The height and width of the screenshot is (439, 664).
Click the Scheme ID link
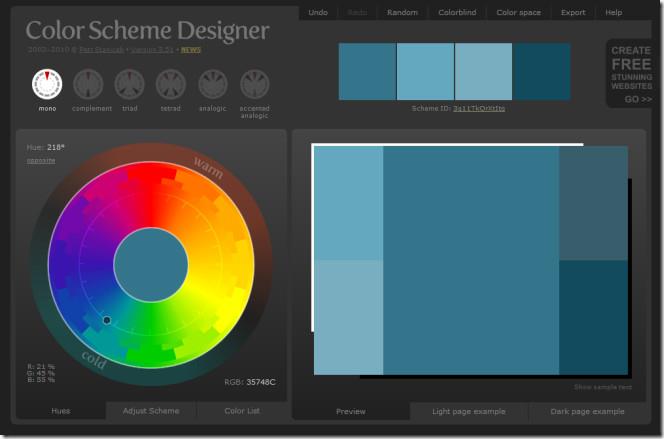tap(478, 108)
